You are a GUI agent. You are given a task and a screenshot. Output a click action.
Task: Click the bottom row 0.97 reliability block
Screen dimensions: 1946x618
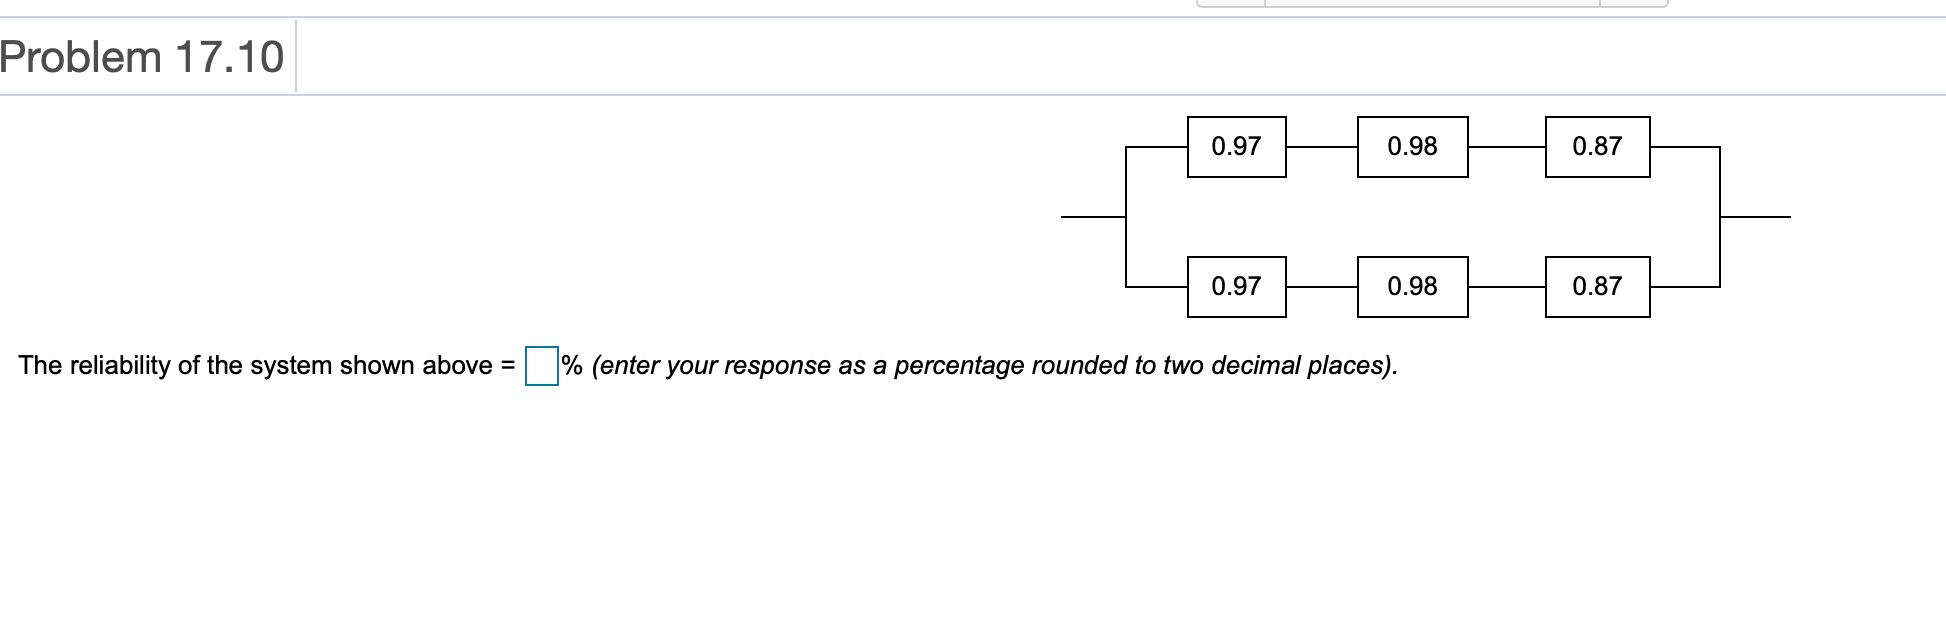[1236, 287]
